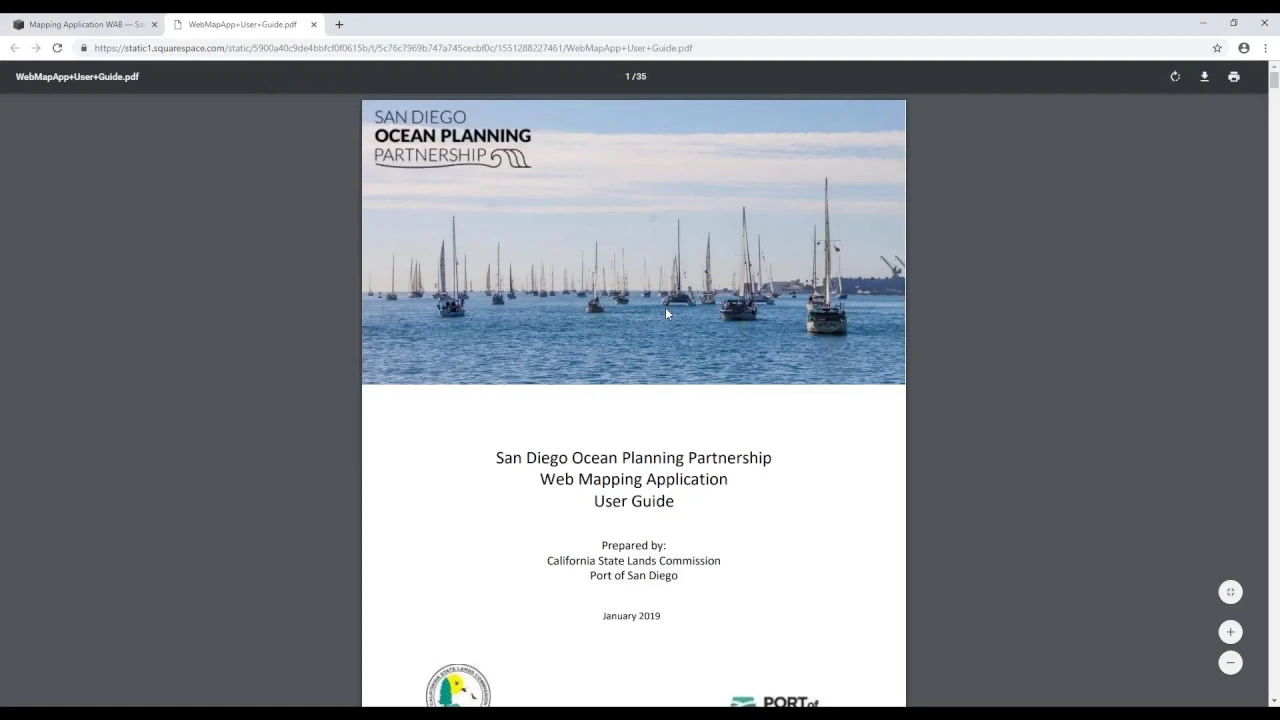Click the WebMapApp+User+Guide.pdf title in the toolbar
The height and width of the screenshot is (720, 1280).
[77, 77]
